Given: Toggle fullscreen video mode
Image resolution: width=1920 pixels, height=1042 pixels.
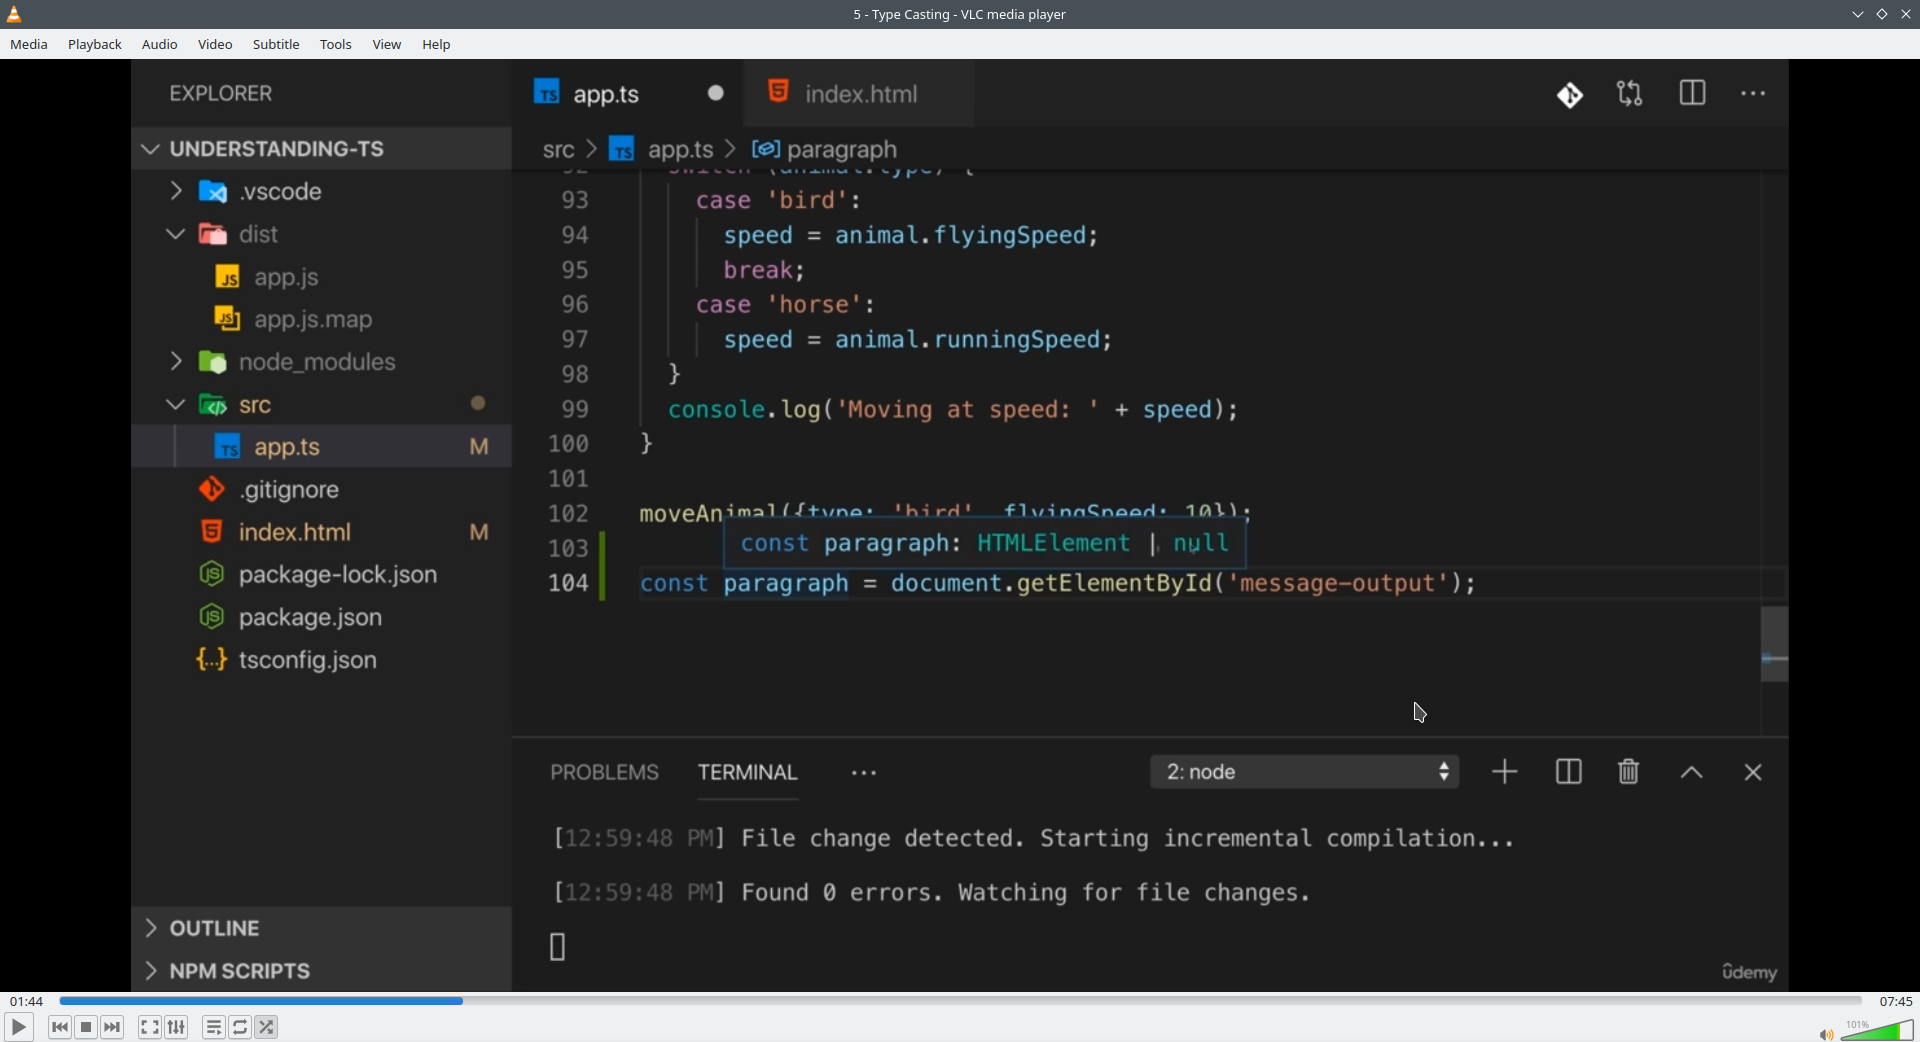Looking at the screenshot, I should point(150,1027).
